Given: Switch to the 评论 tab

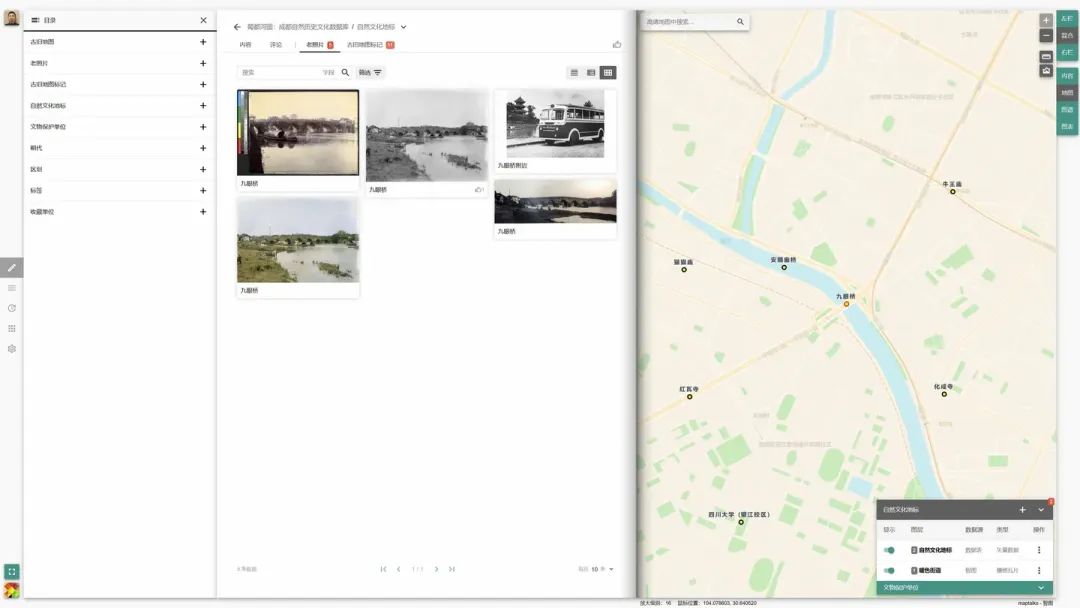Looking at the screenshot, I should coord(275,45).
